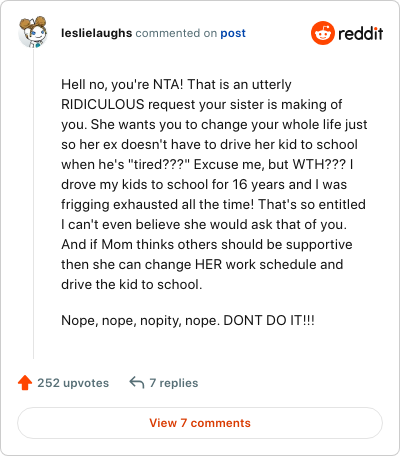
Task: Open the Reddit Snoo logo icon
Action: pyautogui.click(x=323, y=33)
